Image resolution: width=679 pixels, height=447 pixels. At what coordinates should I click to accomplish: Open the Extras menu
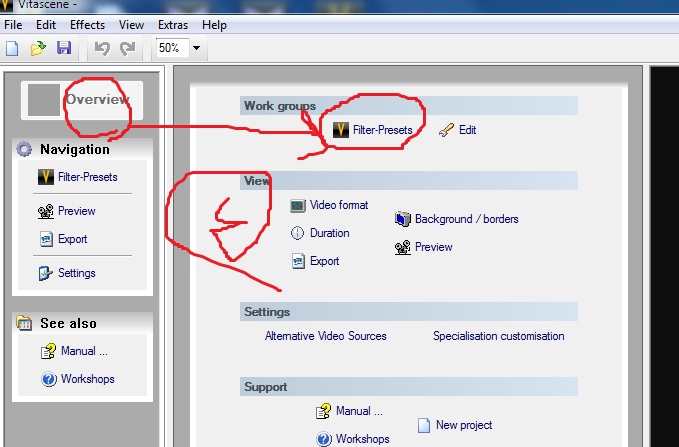click(x=173, y=25)
